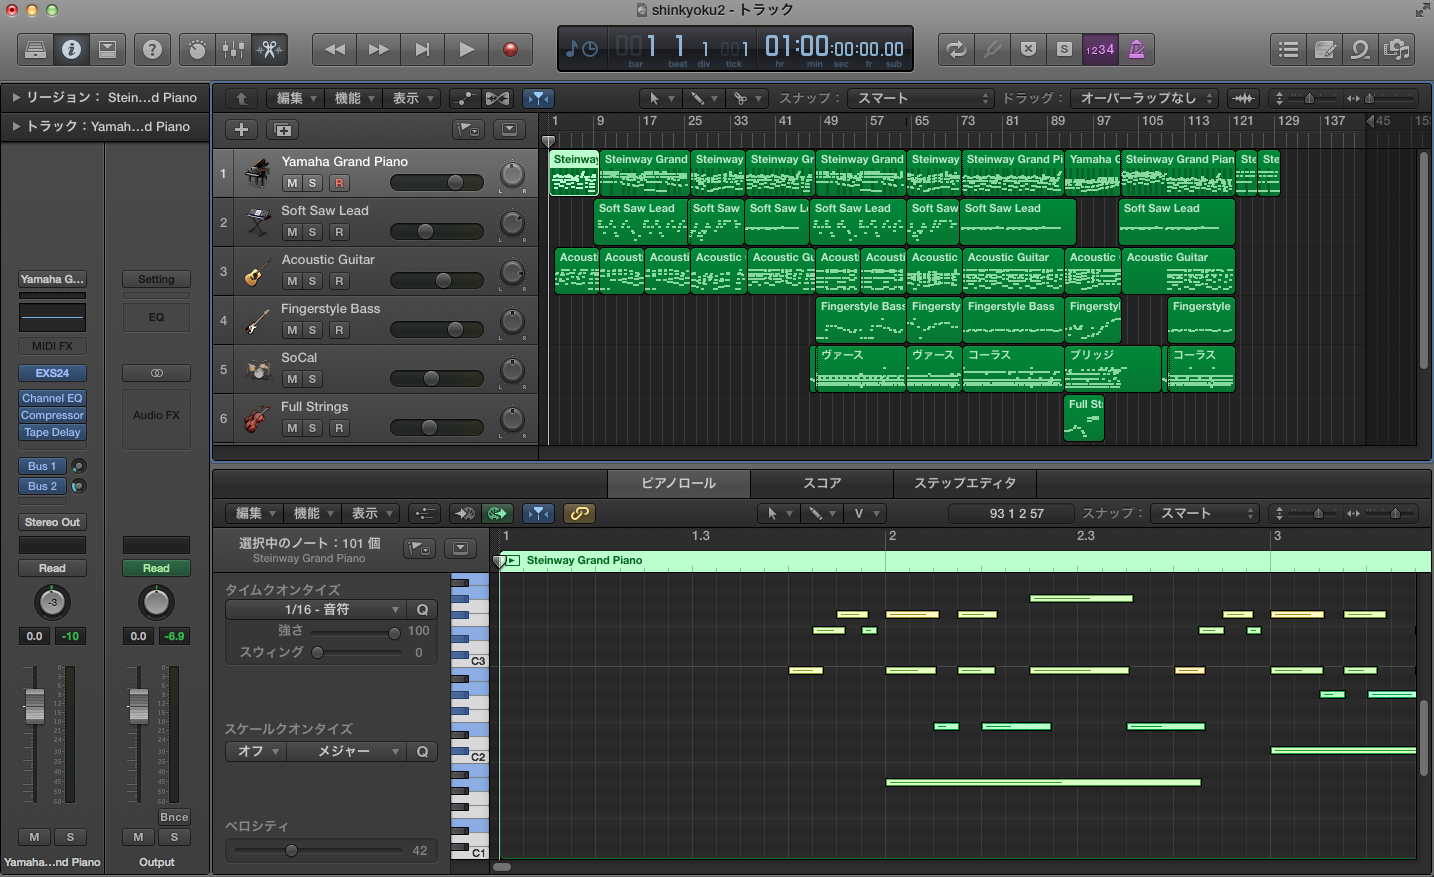1434x877 pixels.
Task: Toggle Smart Controls knob icon
Action: click(x=197, y=49)
